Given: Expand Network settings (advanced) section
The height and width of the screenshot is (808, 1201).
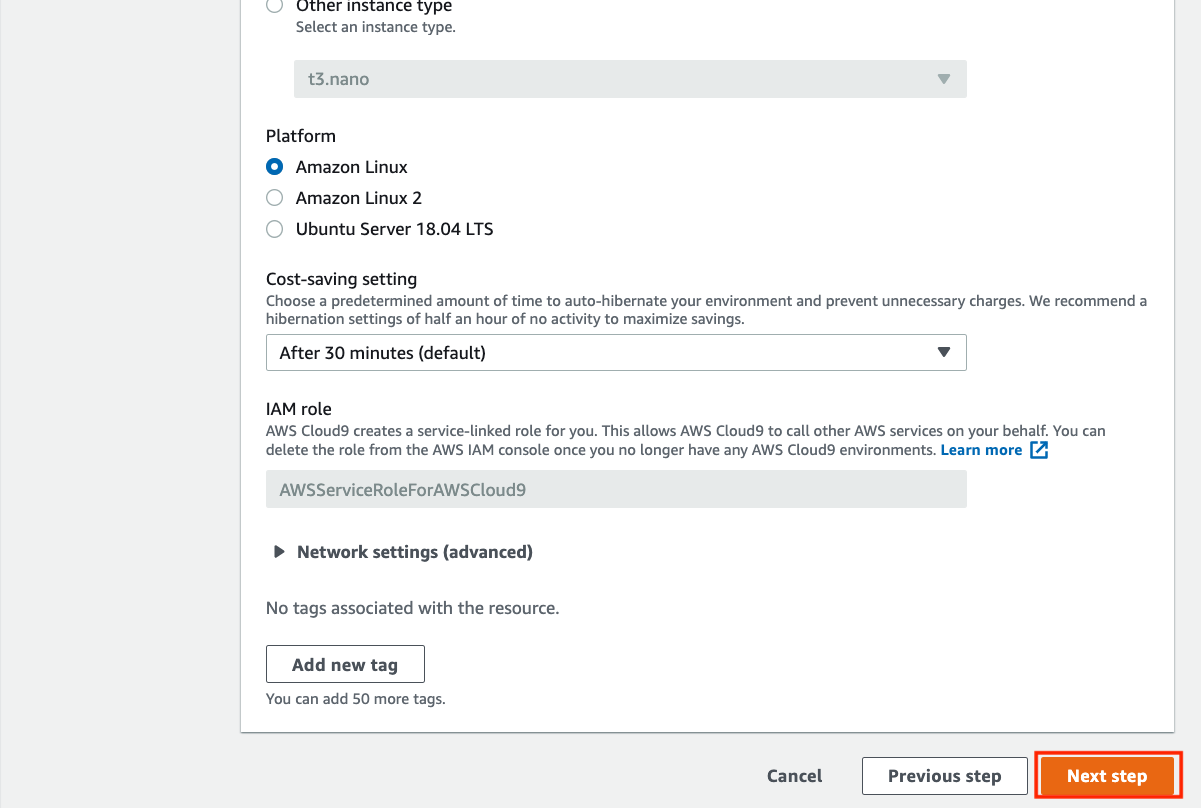Looking at the screenshot, I should pos(414,551).
